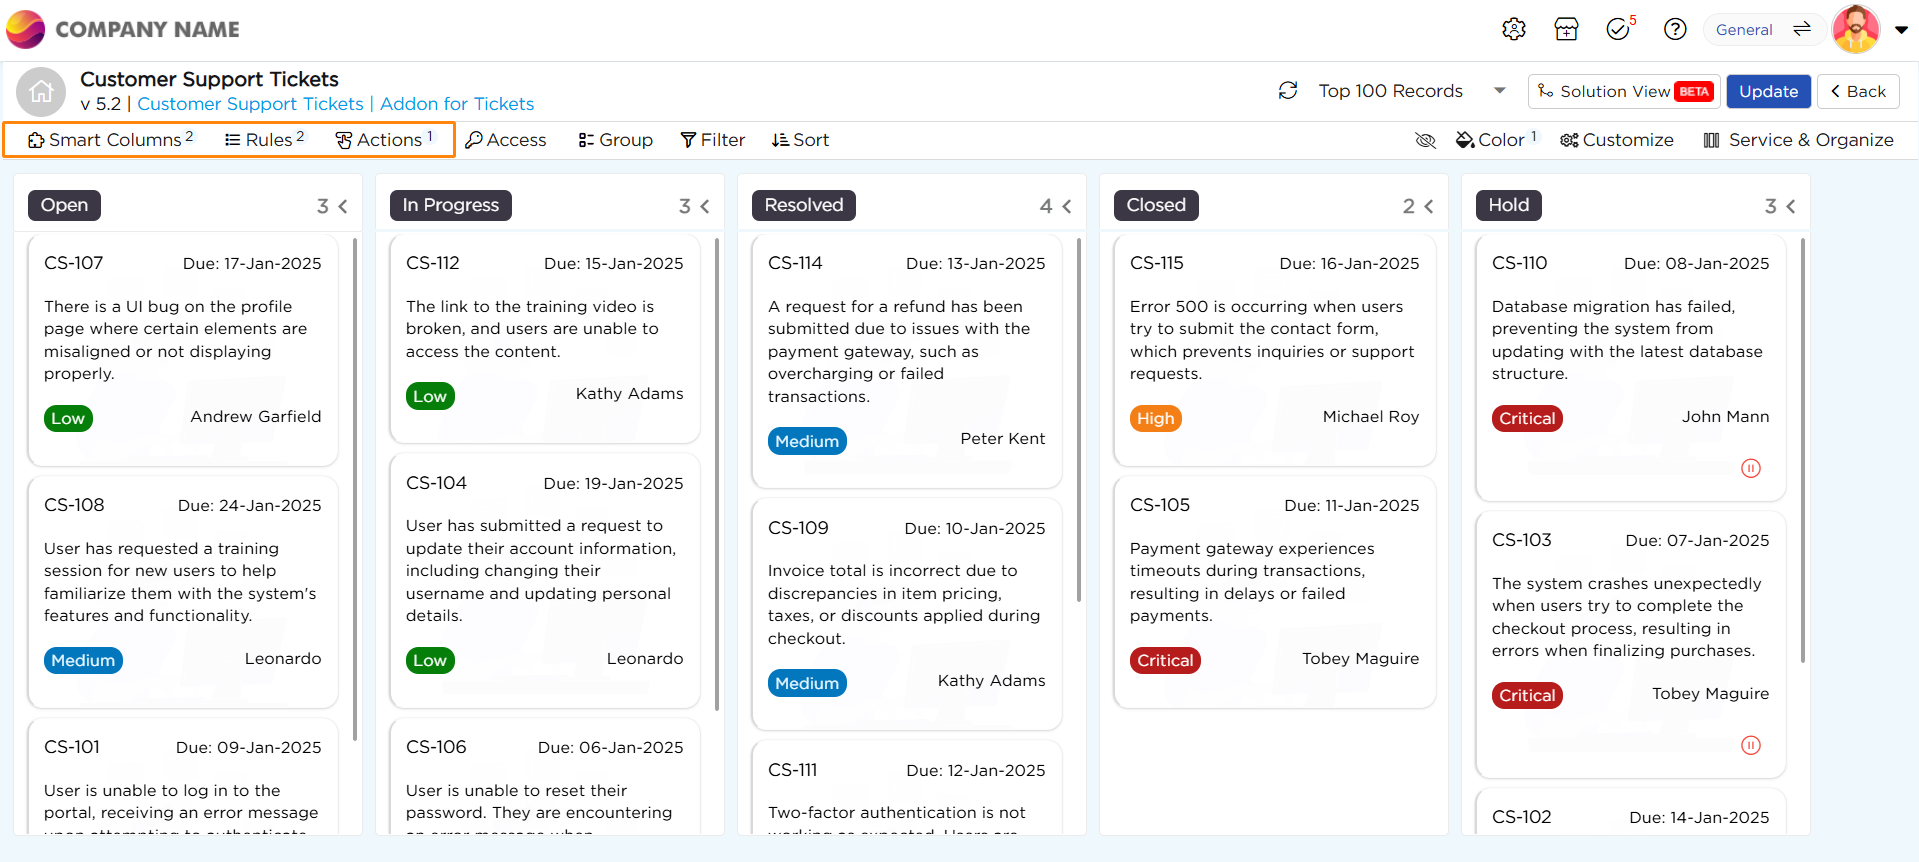
Task: Toggle the General switch arrows
Action: (1801, 30)
